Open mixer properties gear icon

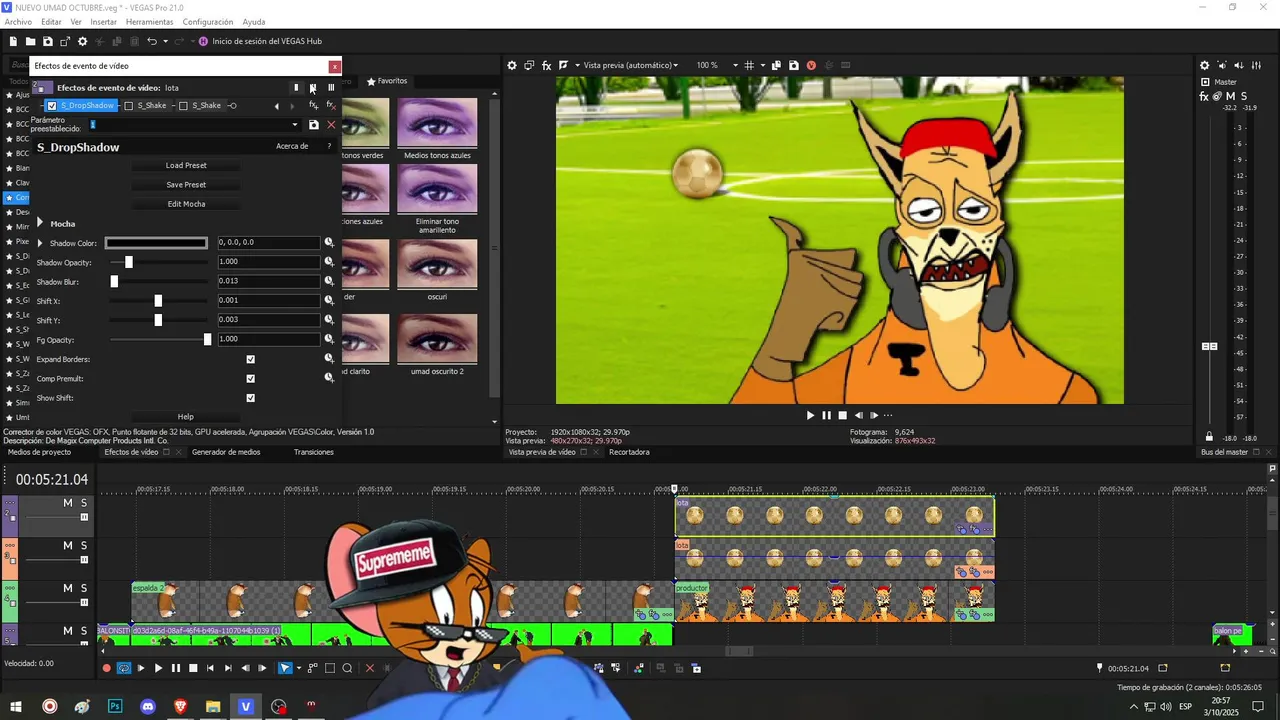[1204, 65]
